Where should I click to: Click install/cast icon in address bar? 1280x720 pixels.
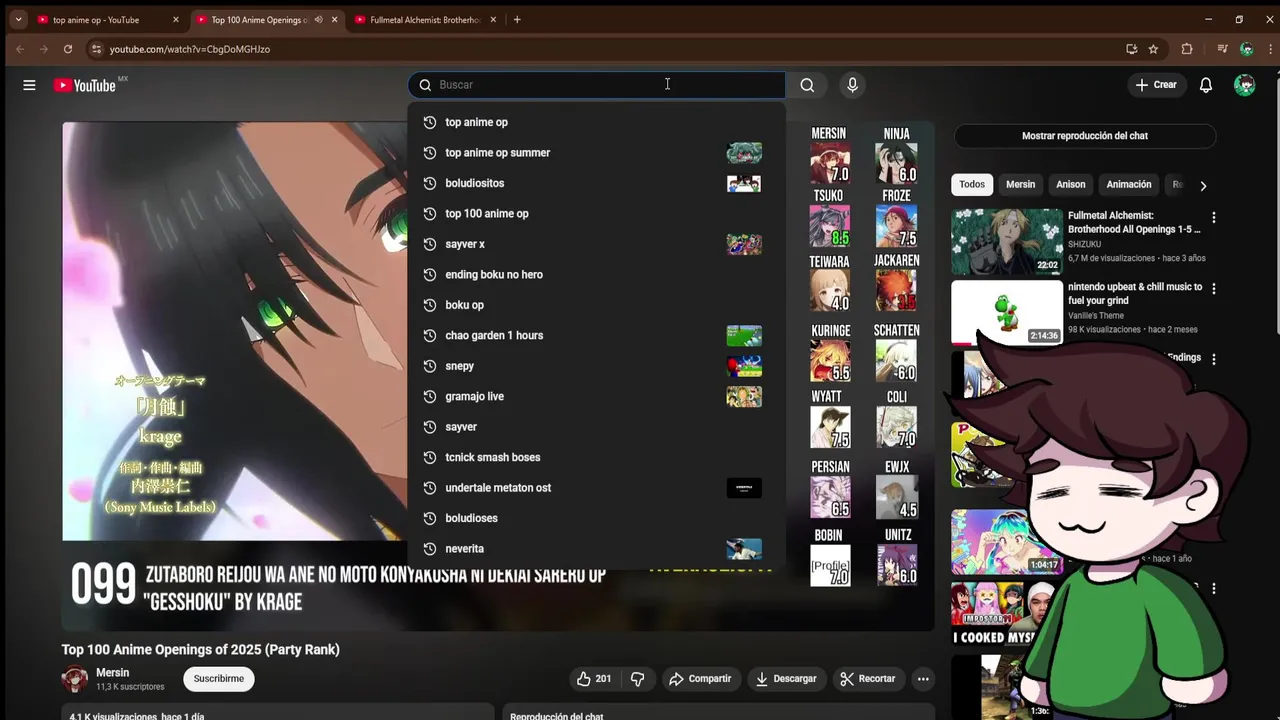(x=1131, y=49)
